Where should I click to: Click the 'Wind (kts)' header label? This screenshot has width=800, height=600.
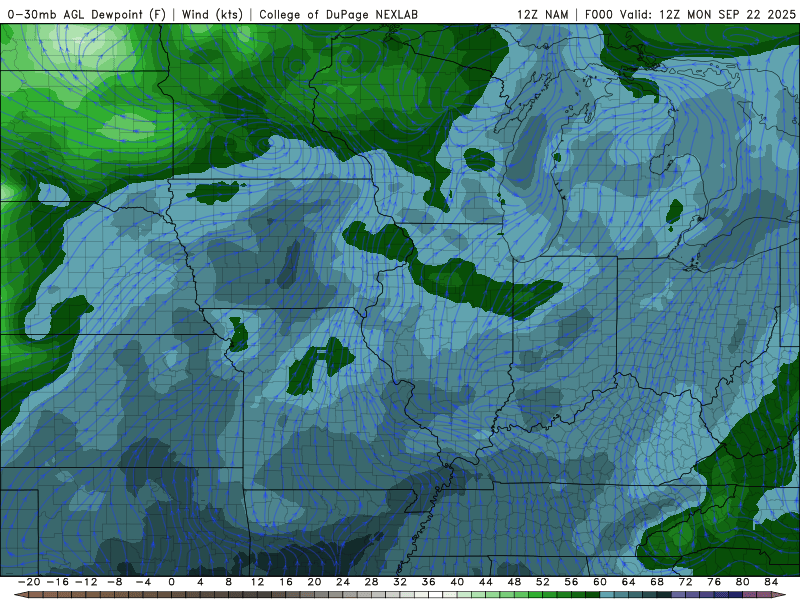click(x=212, y=15)
